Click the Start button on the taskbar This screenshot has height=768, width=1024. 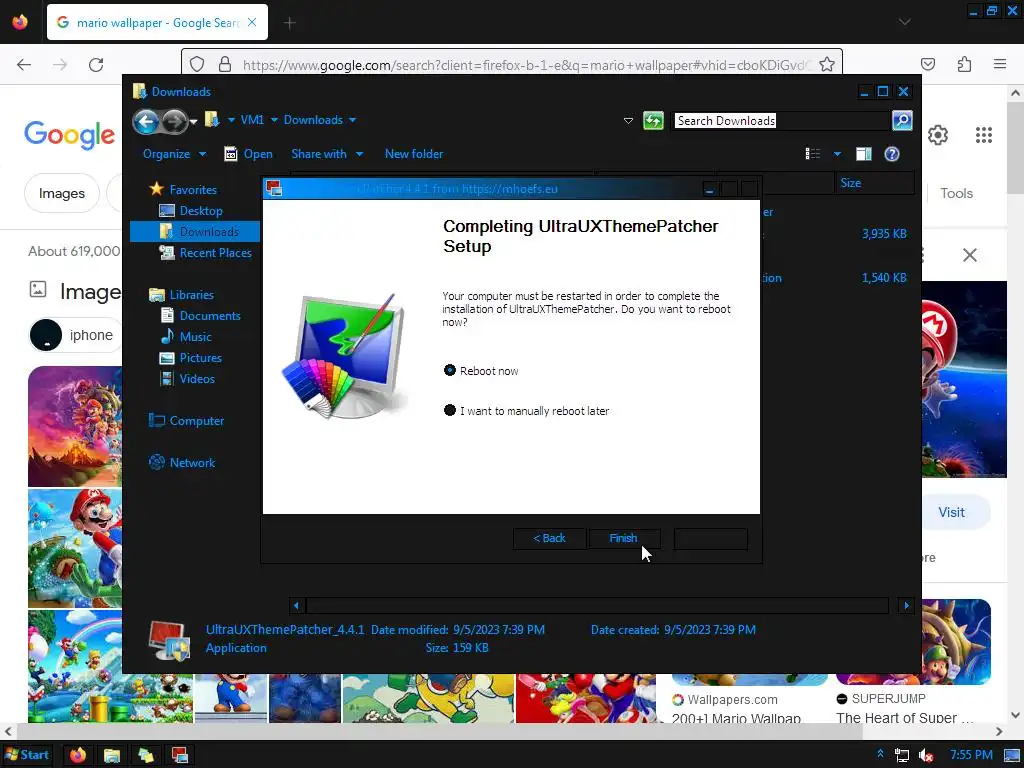coord(27,755)
